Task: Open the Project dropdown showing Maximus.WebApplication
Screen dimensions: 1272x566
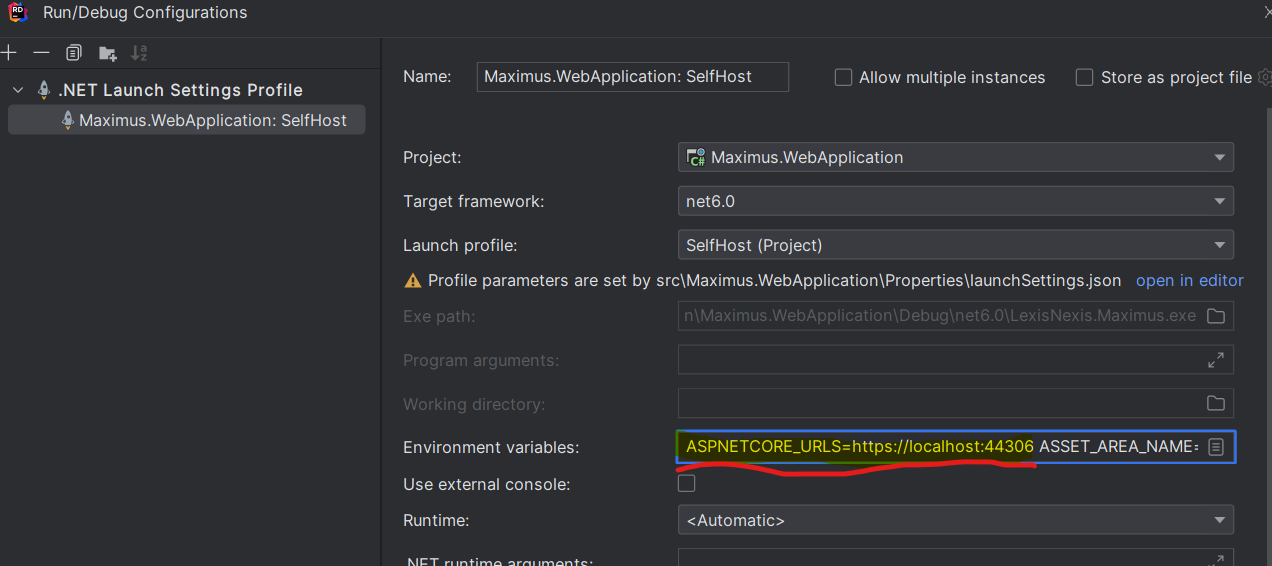Action: point(955,157)
